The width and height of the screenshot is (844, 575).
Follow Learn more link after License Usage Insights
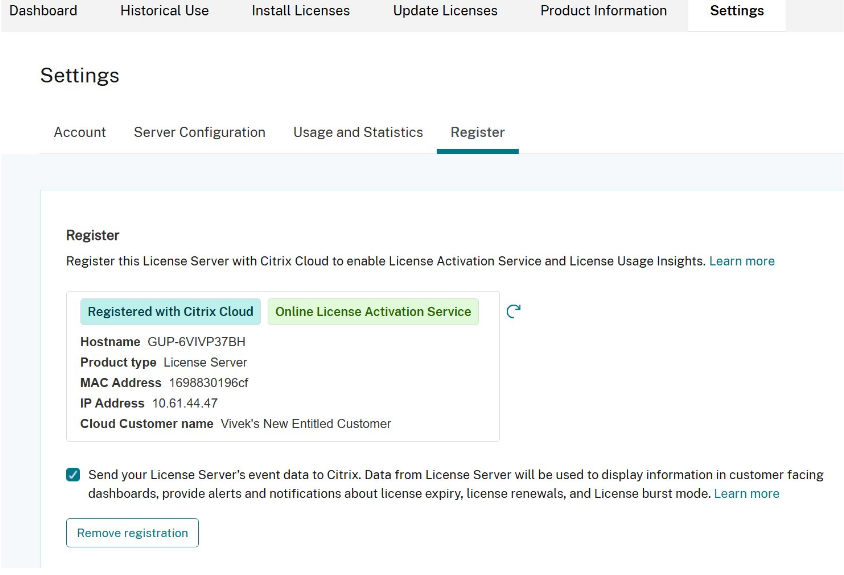pyautogui.click(x=741, y=261)
